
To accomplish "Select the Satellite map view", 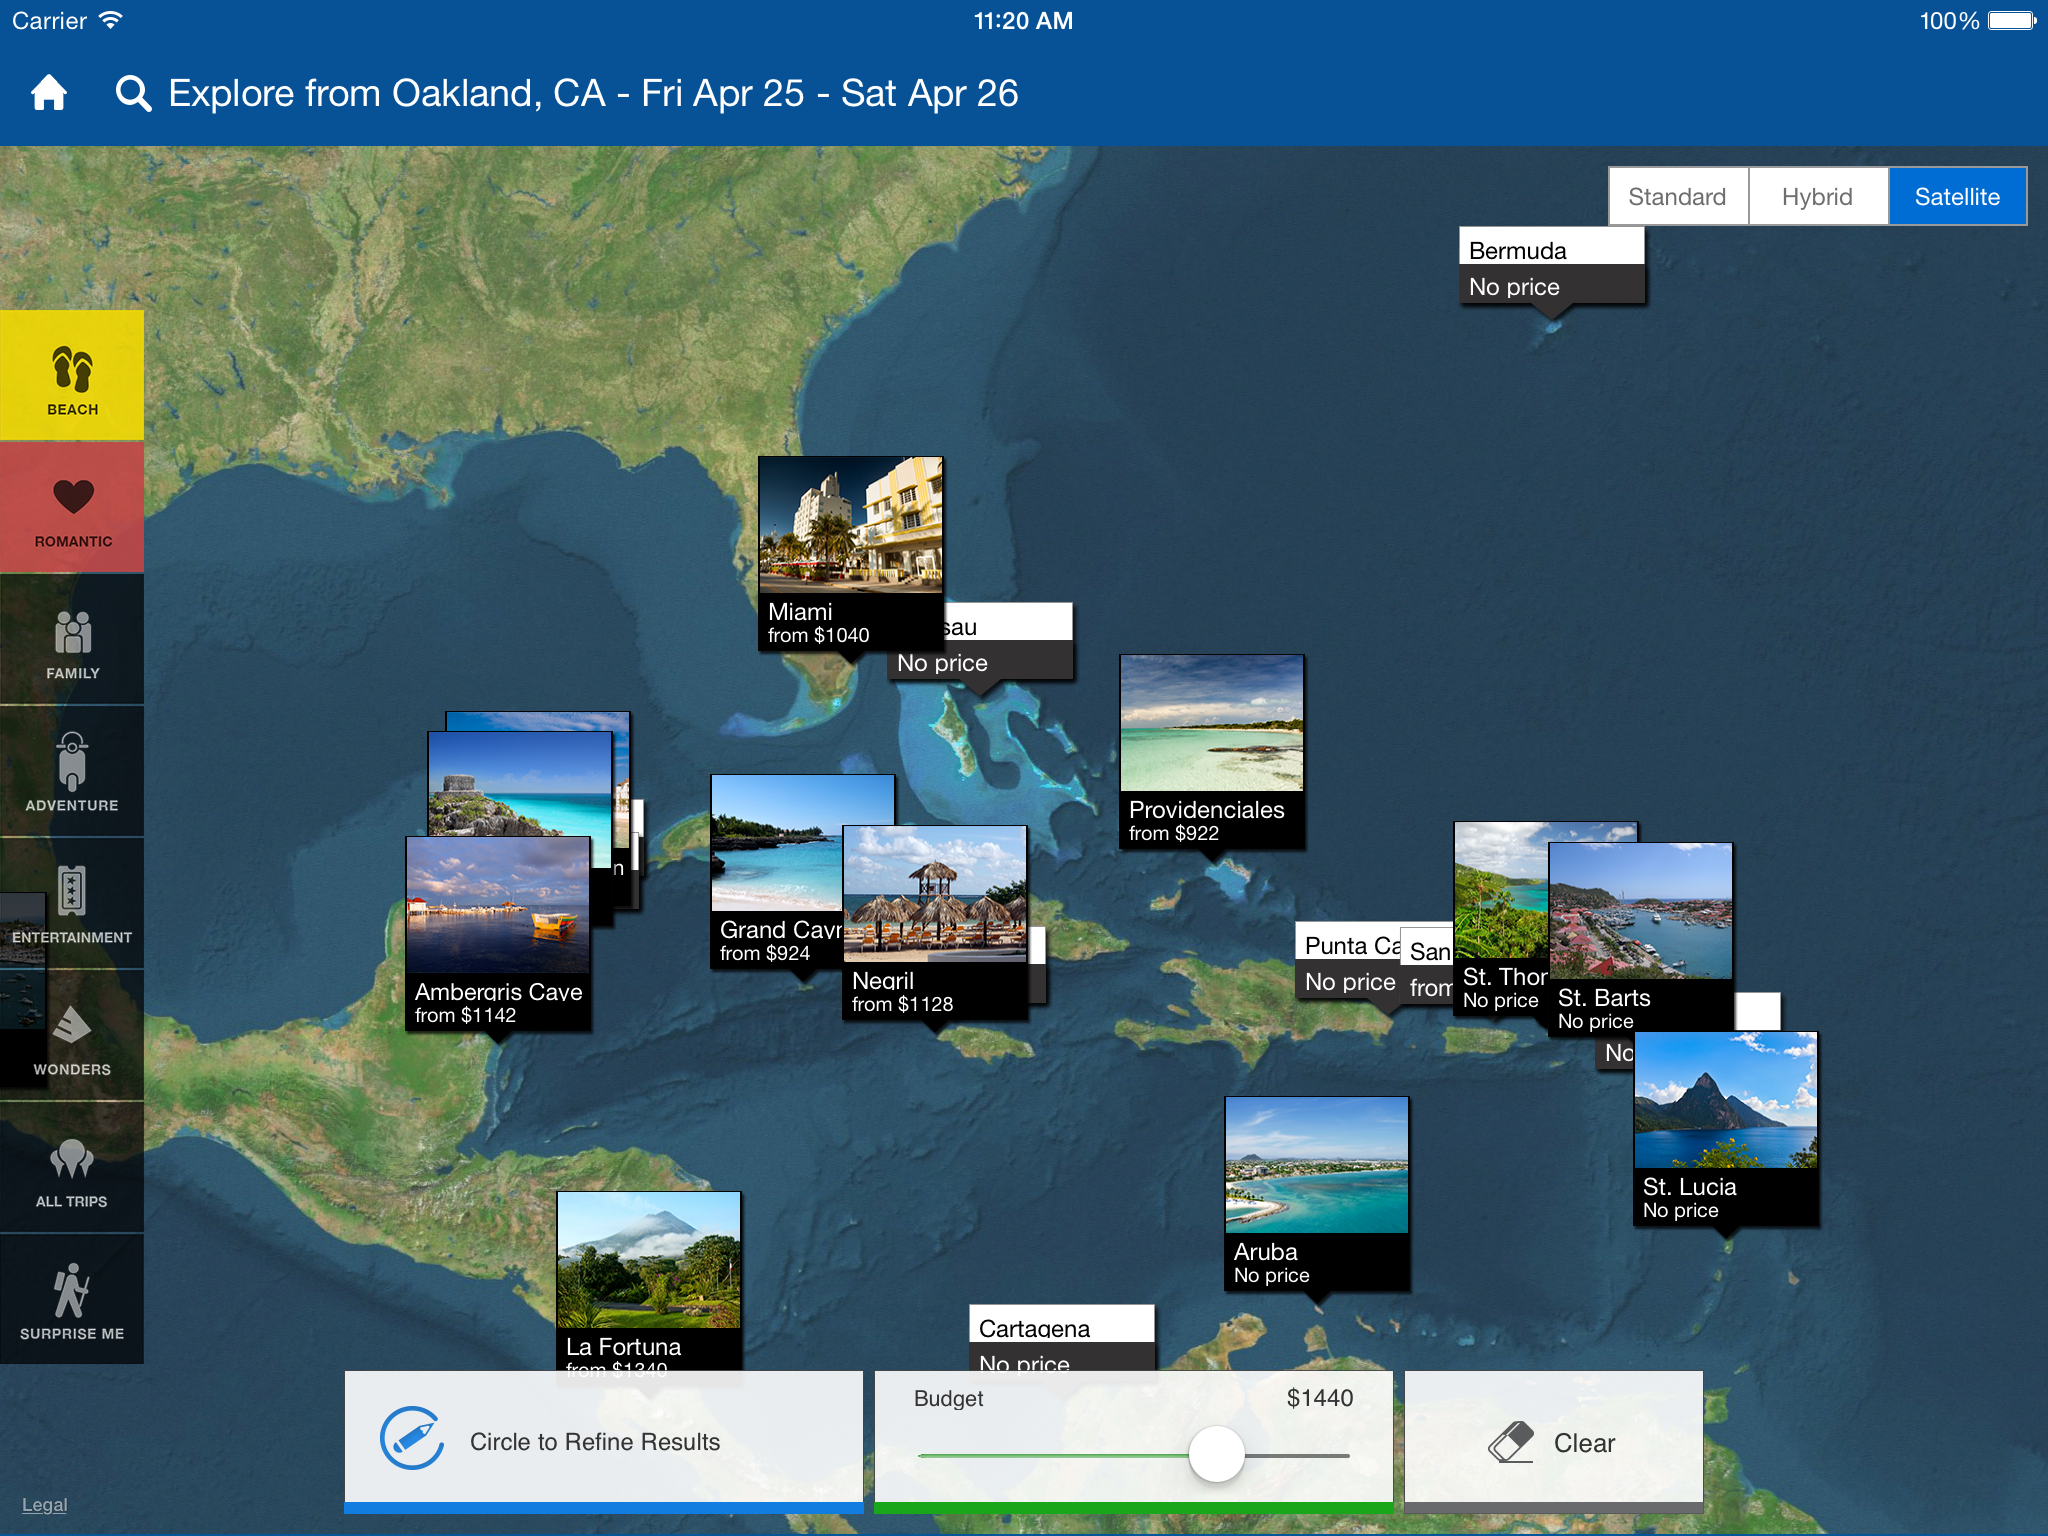I will click(x=1957, y=197).
